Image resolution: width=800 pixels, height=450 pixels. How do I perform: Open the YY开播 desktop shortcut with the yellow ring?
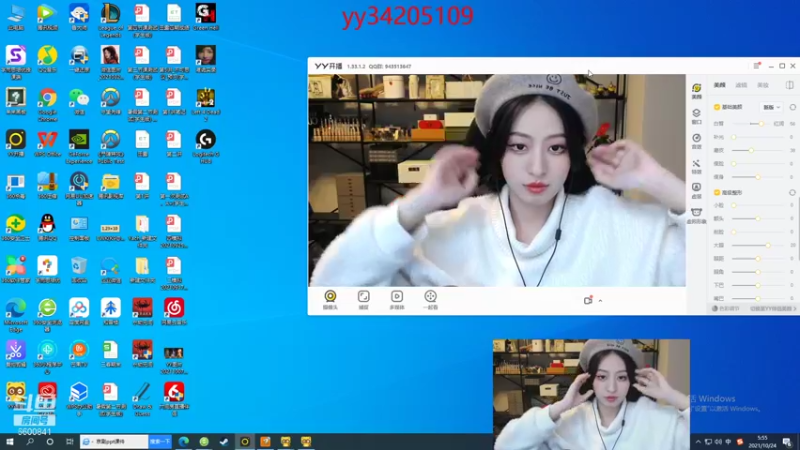point(16,143)
